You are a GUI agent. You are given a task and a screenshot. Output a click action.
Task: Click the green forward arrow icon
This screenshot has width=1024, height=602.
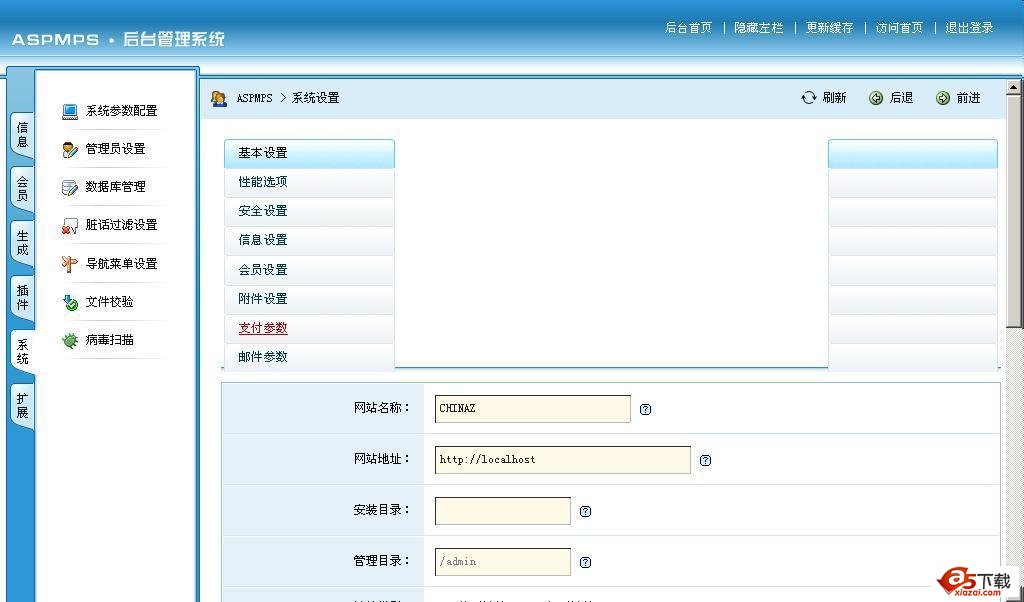pos(942,98)
